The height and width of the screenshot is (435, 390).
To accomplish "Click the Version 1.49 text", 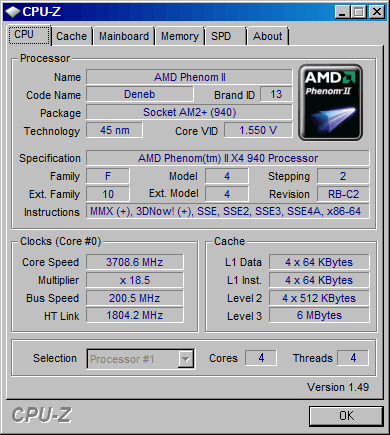I will click(338, 387).
